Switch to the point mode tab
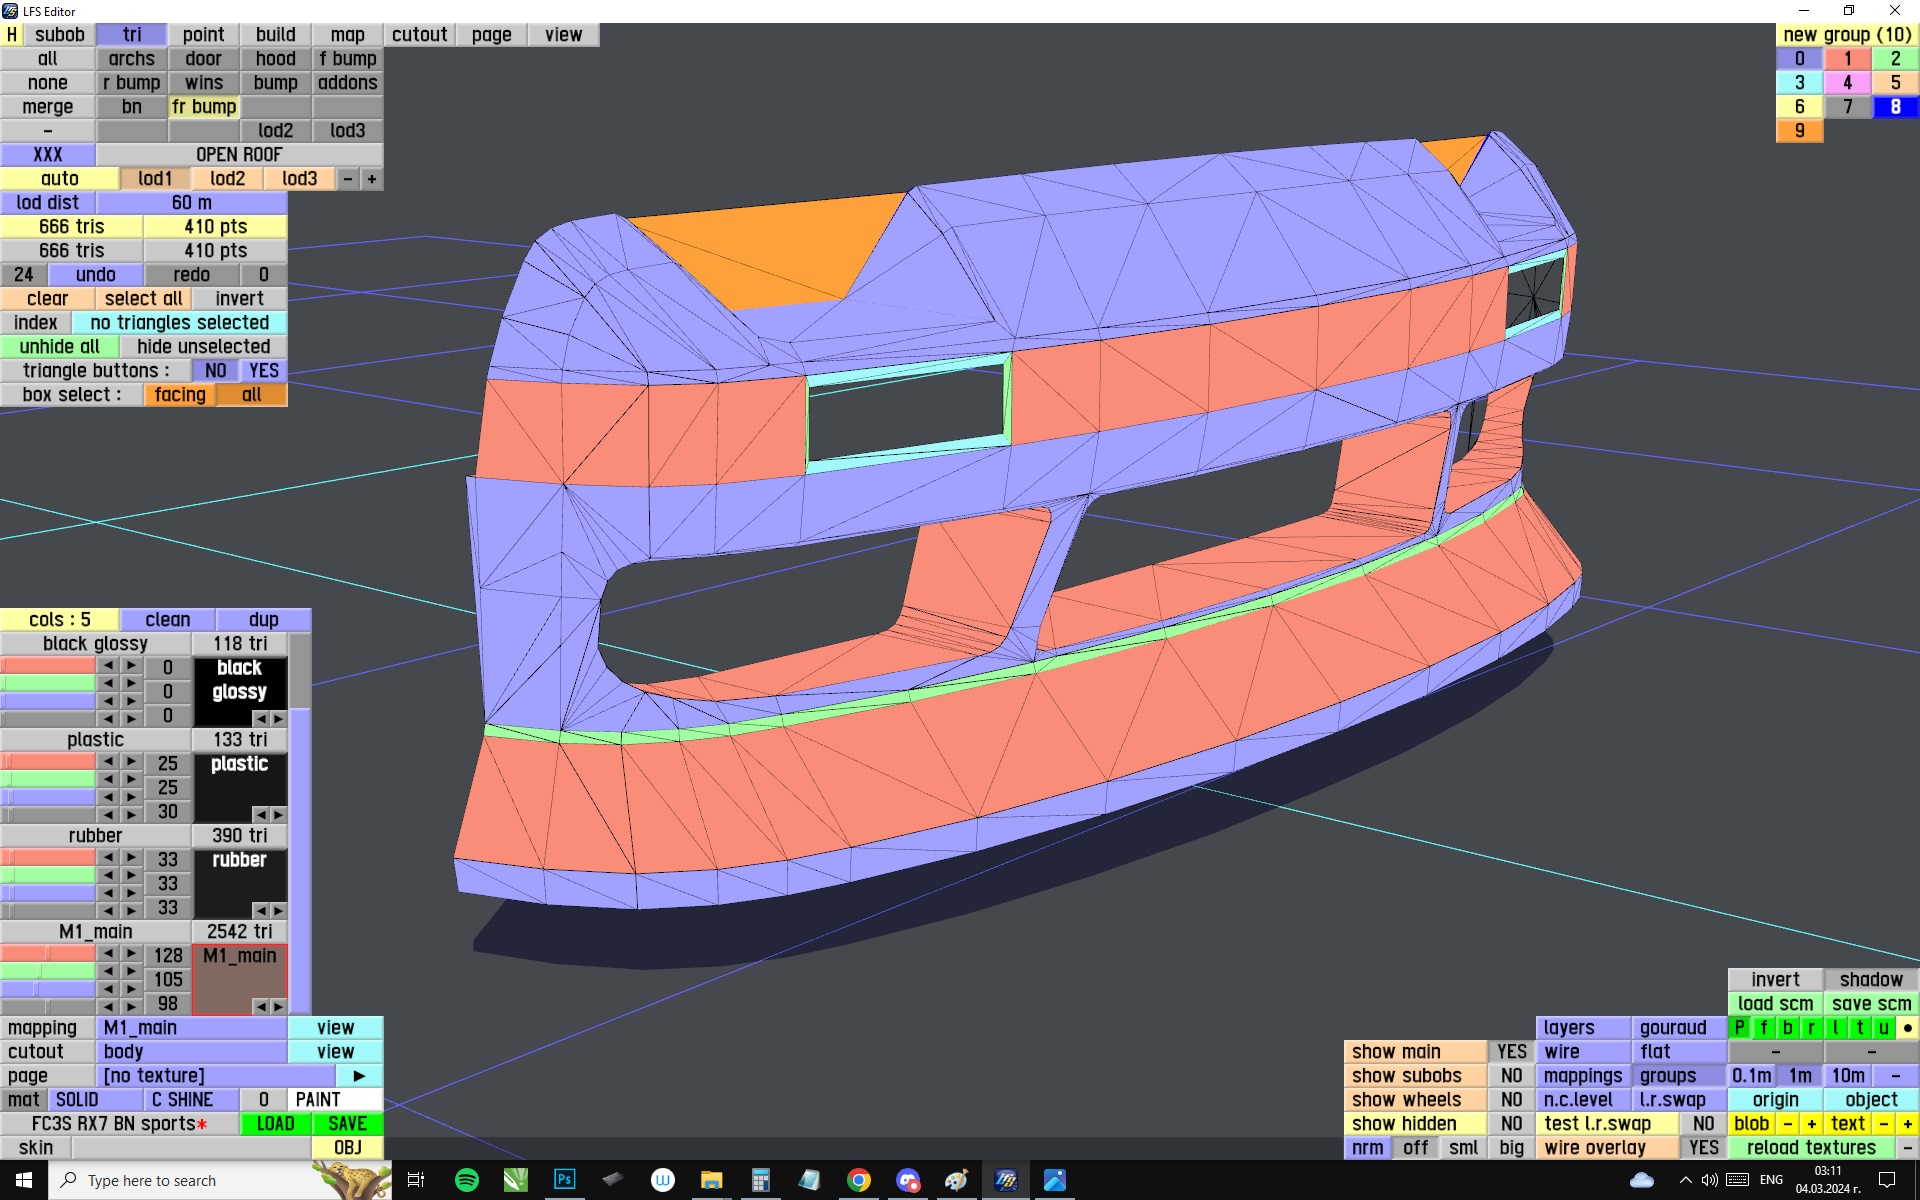Viewport: 1920px width, 1200px height. coord(203,34)
